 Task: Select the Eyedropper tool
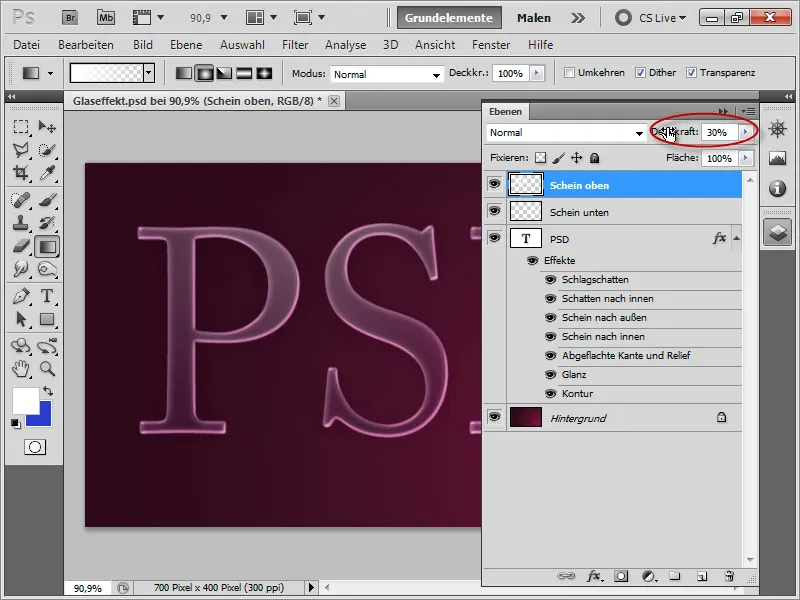point(47,173)
